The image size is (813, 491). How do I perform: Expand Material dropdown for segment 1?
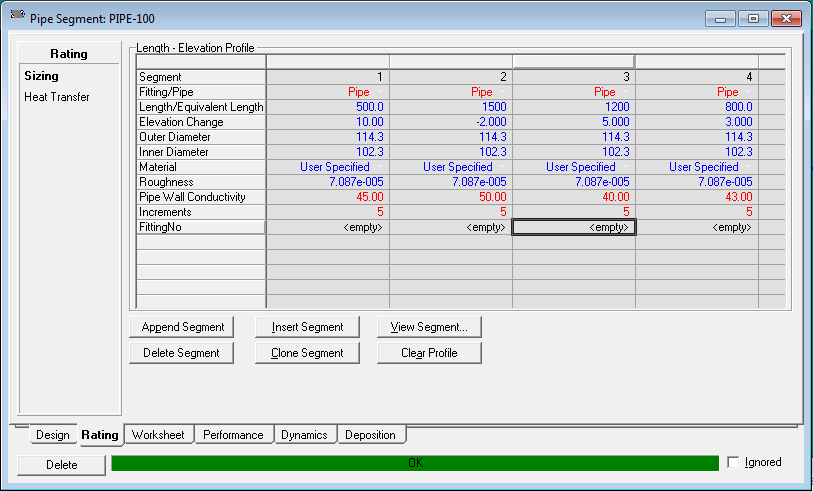tap(380, 167)
